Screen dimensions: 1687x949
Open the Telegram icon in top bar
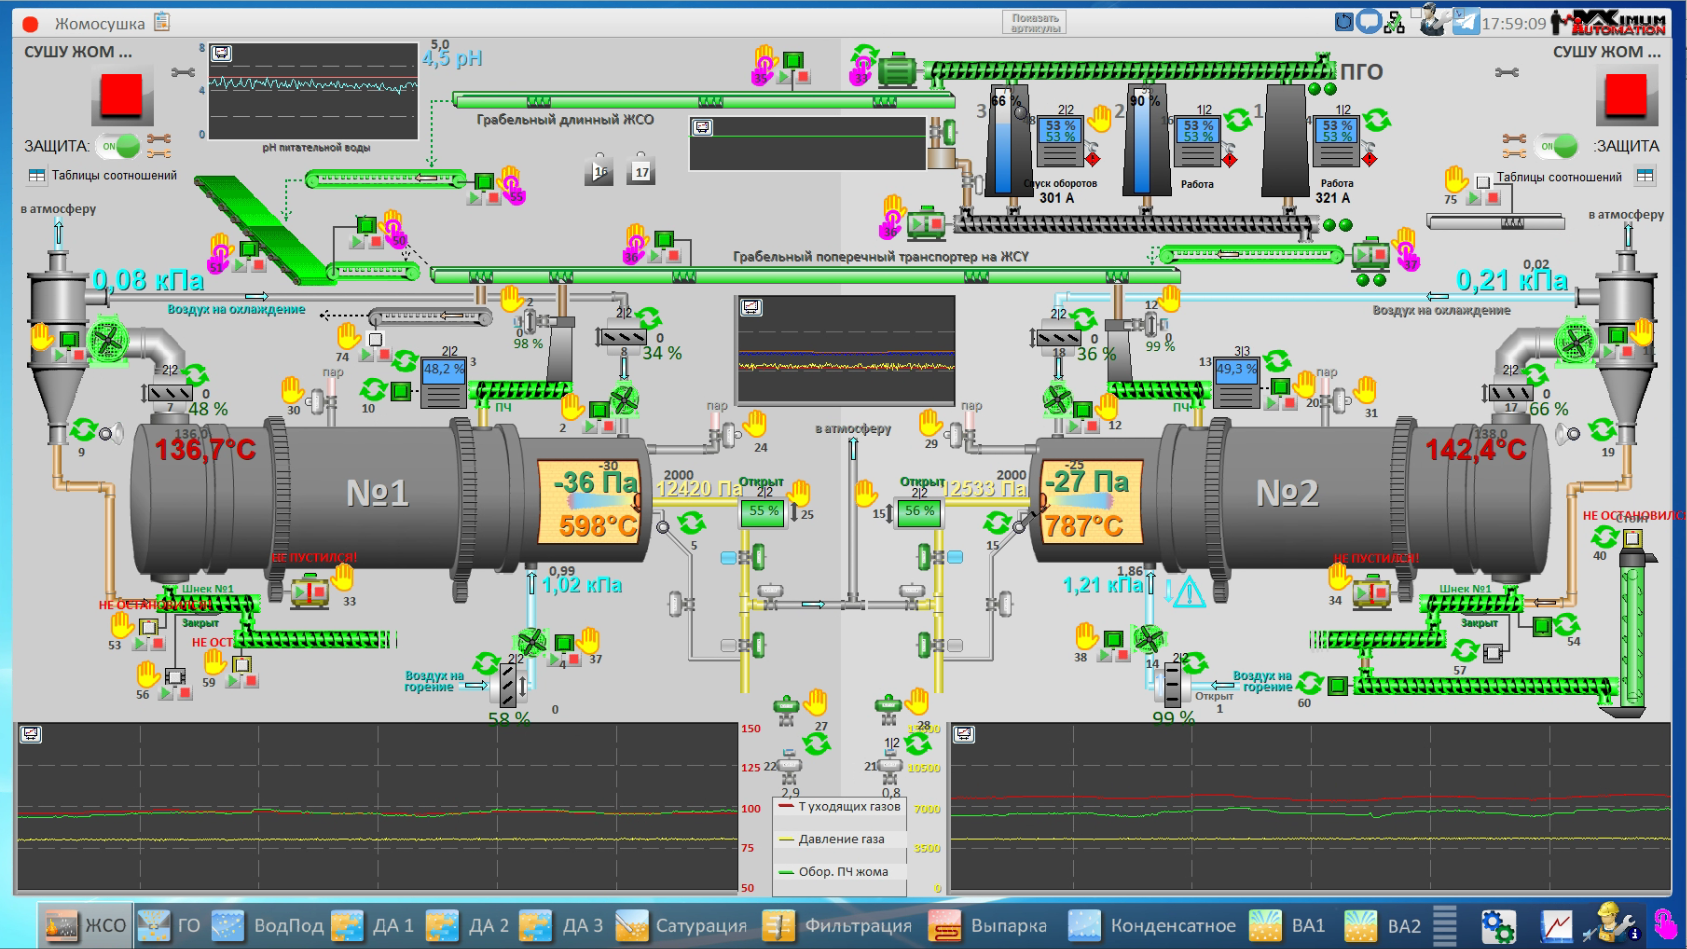pos(1465,22)
